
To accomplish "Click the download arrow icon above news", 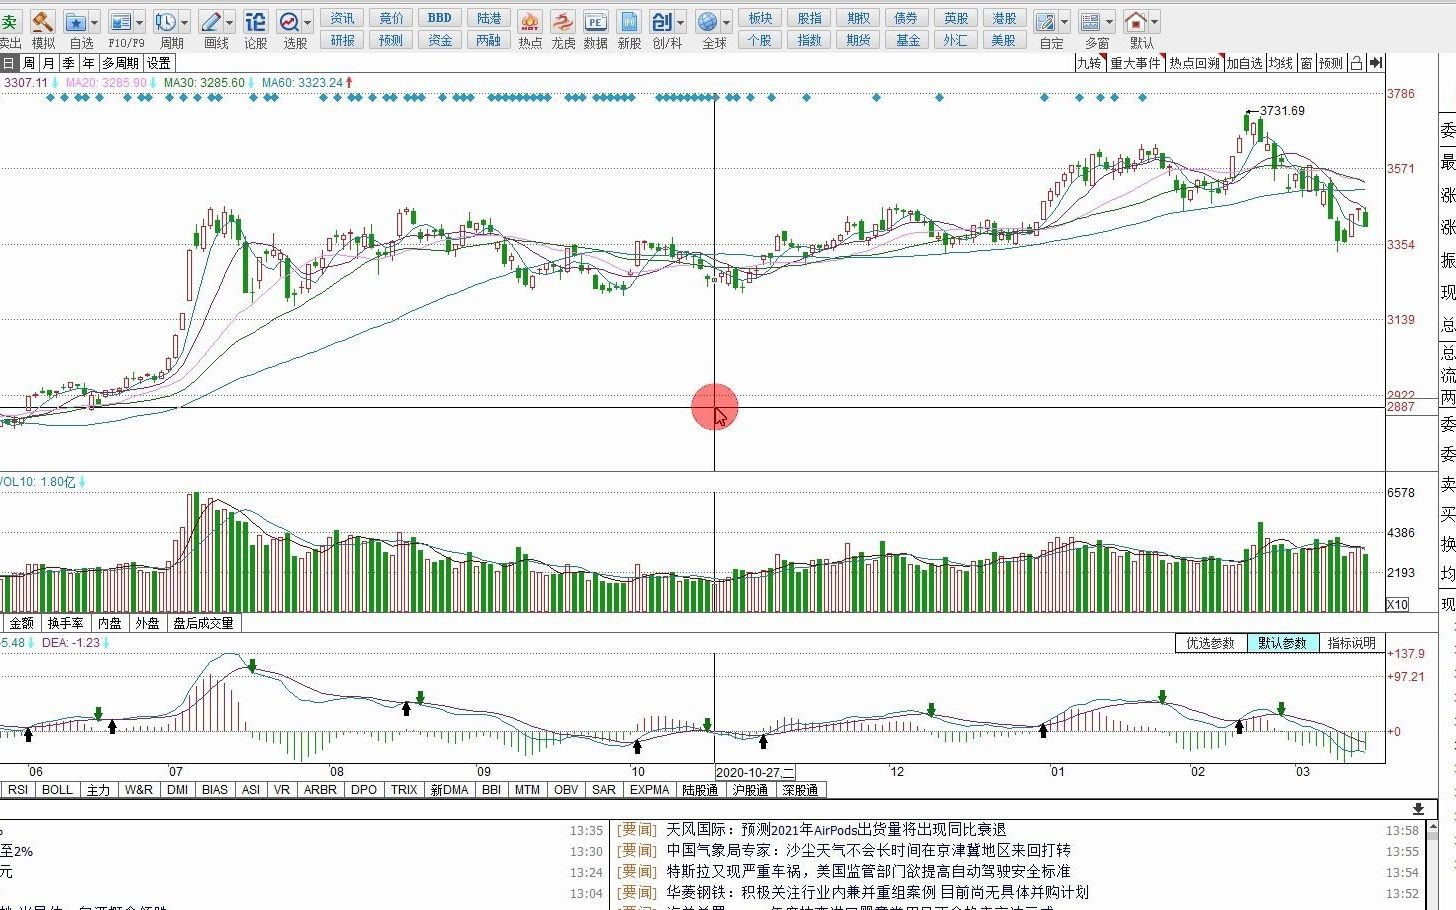I will point(1418,808).
